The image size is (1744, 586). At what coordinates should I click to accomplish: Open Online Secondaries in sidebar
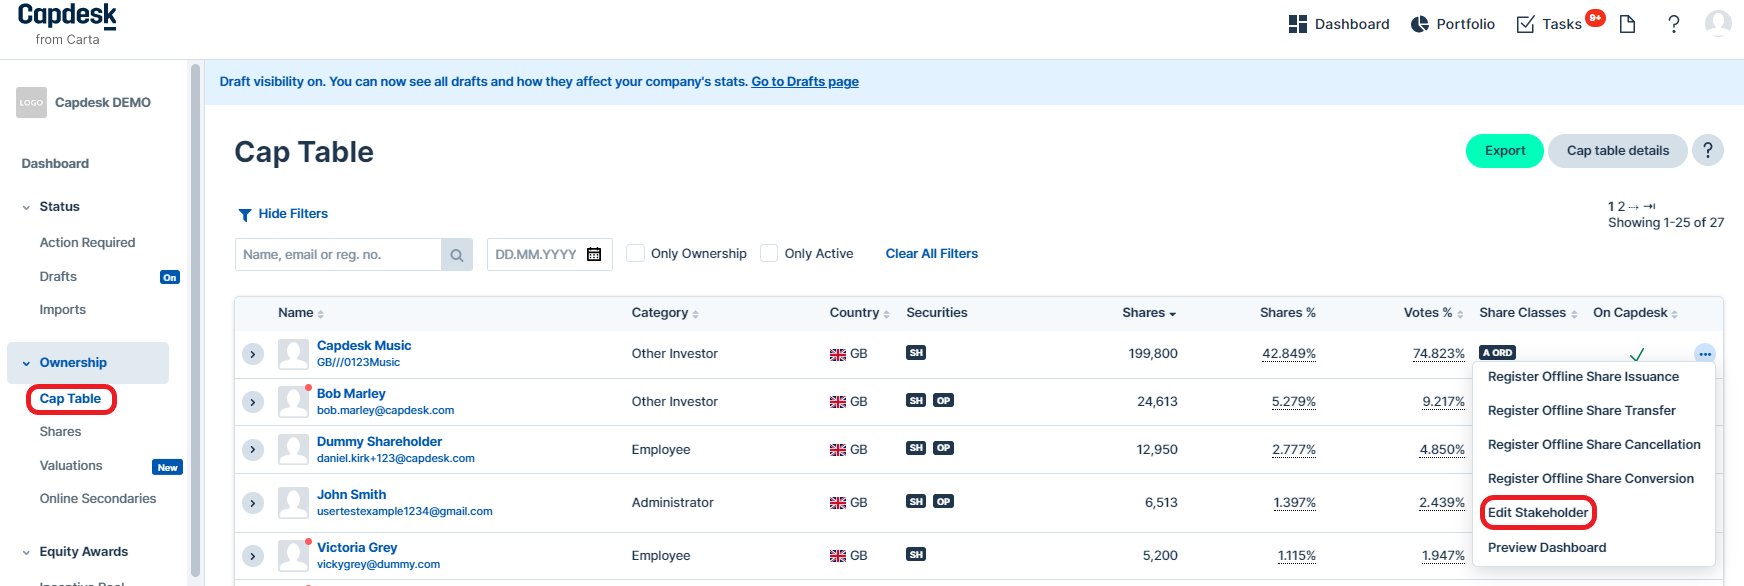tap(98, 499)
